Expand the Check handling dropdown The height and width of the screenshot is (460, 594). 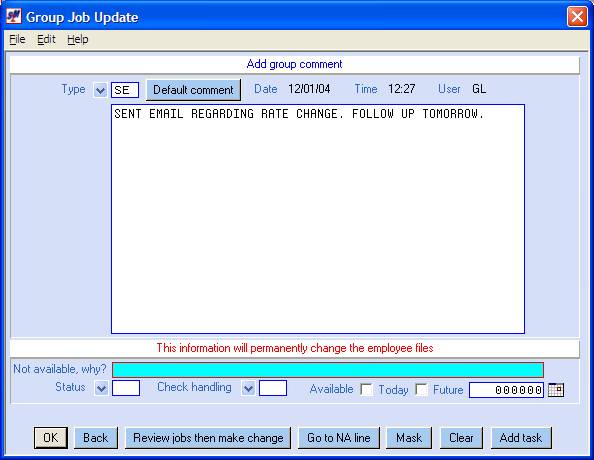(248, 388)
